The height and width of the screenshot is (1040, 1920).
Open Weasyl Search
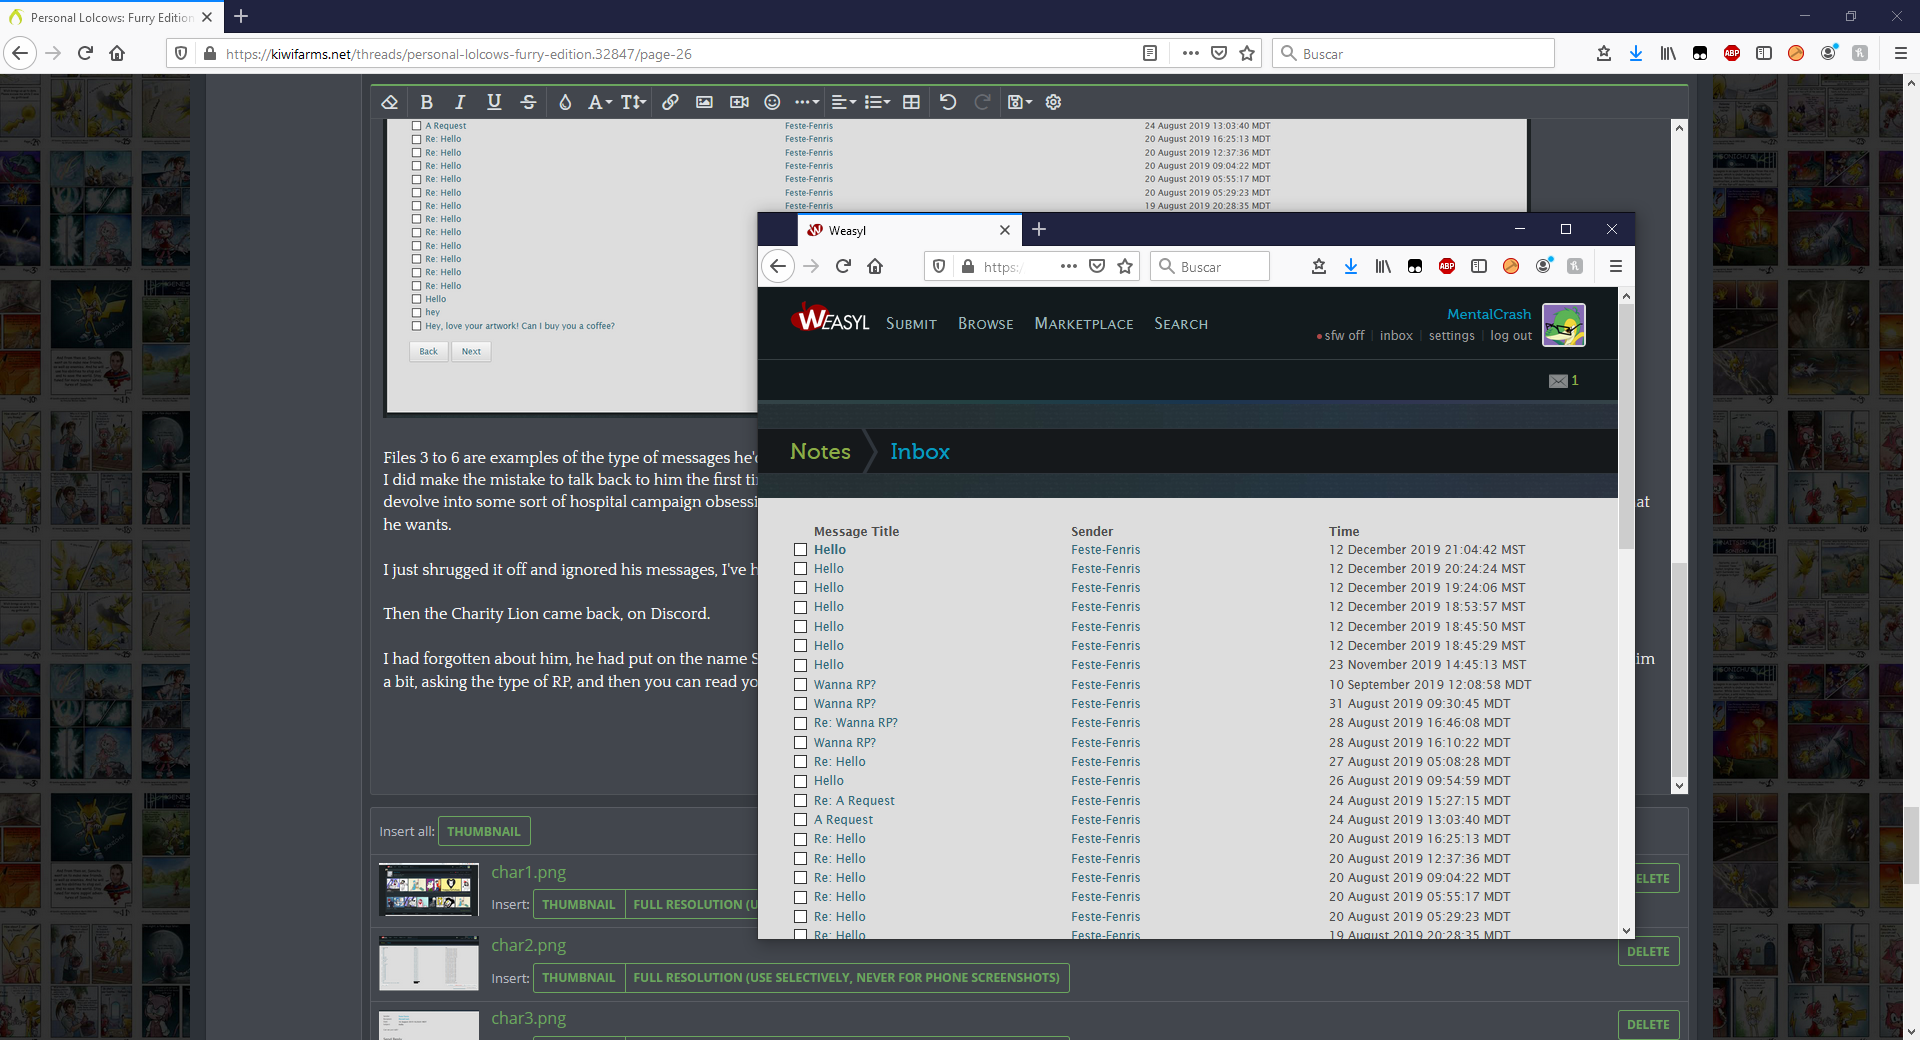tap(1181, 324)
